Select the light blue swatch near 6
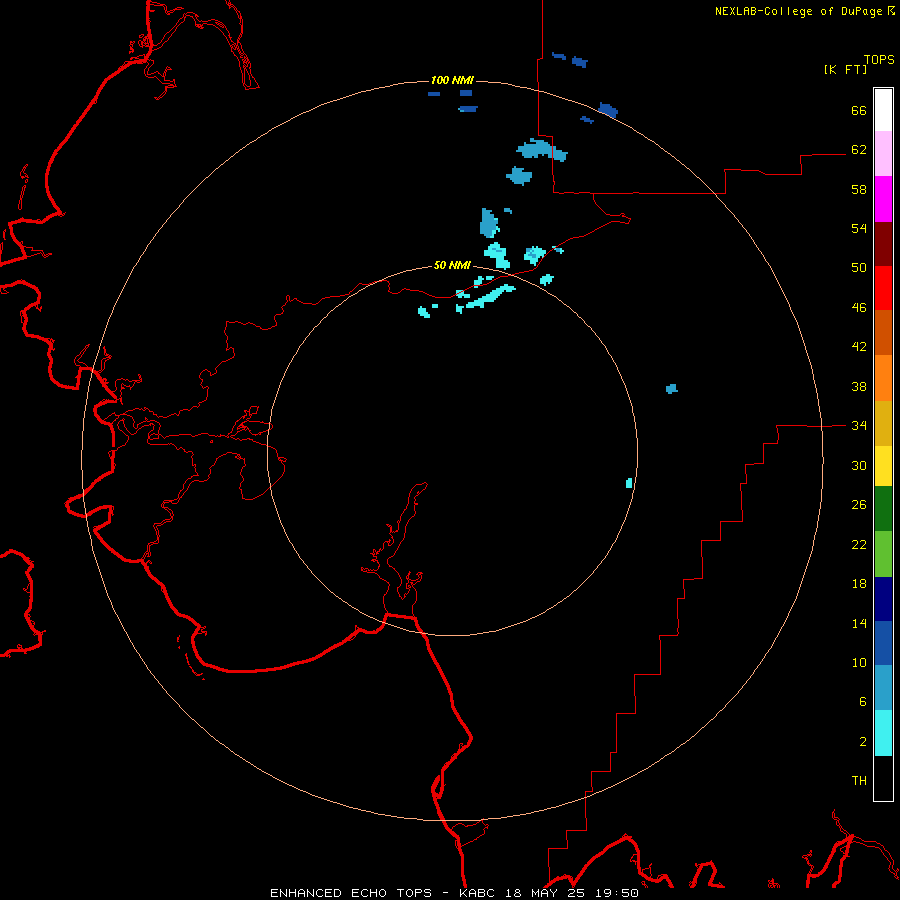Image resolution: width=900 pixels, height=900 pixels. (x=883, y=688)
